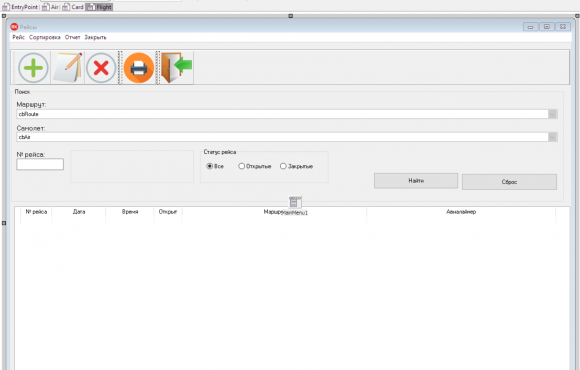Select the Закрытые radio button
580x370 pixels.
[x=283, y=166]
